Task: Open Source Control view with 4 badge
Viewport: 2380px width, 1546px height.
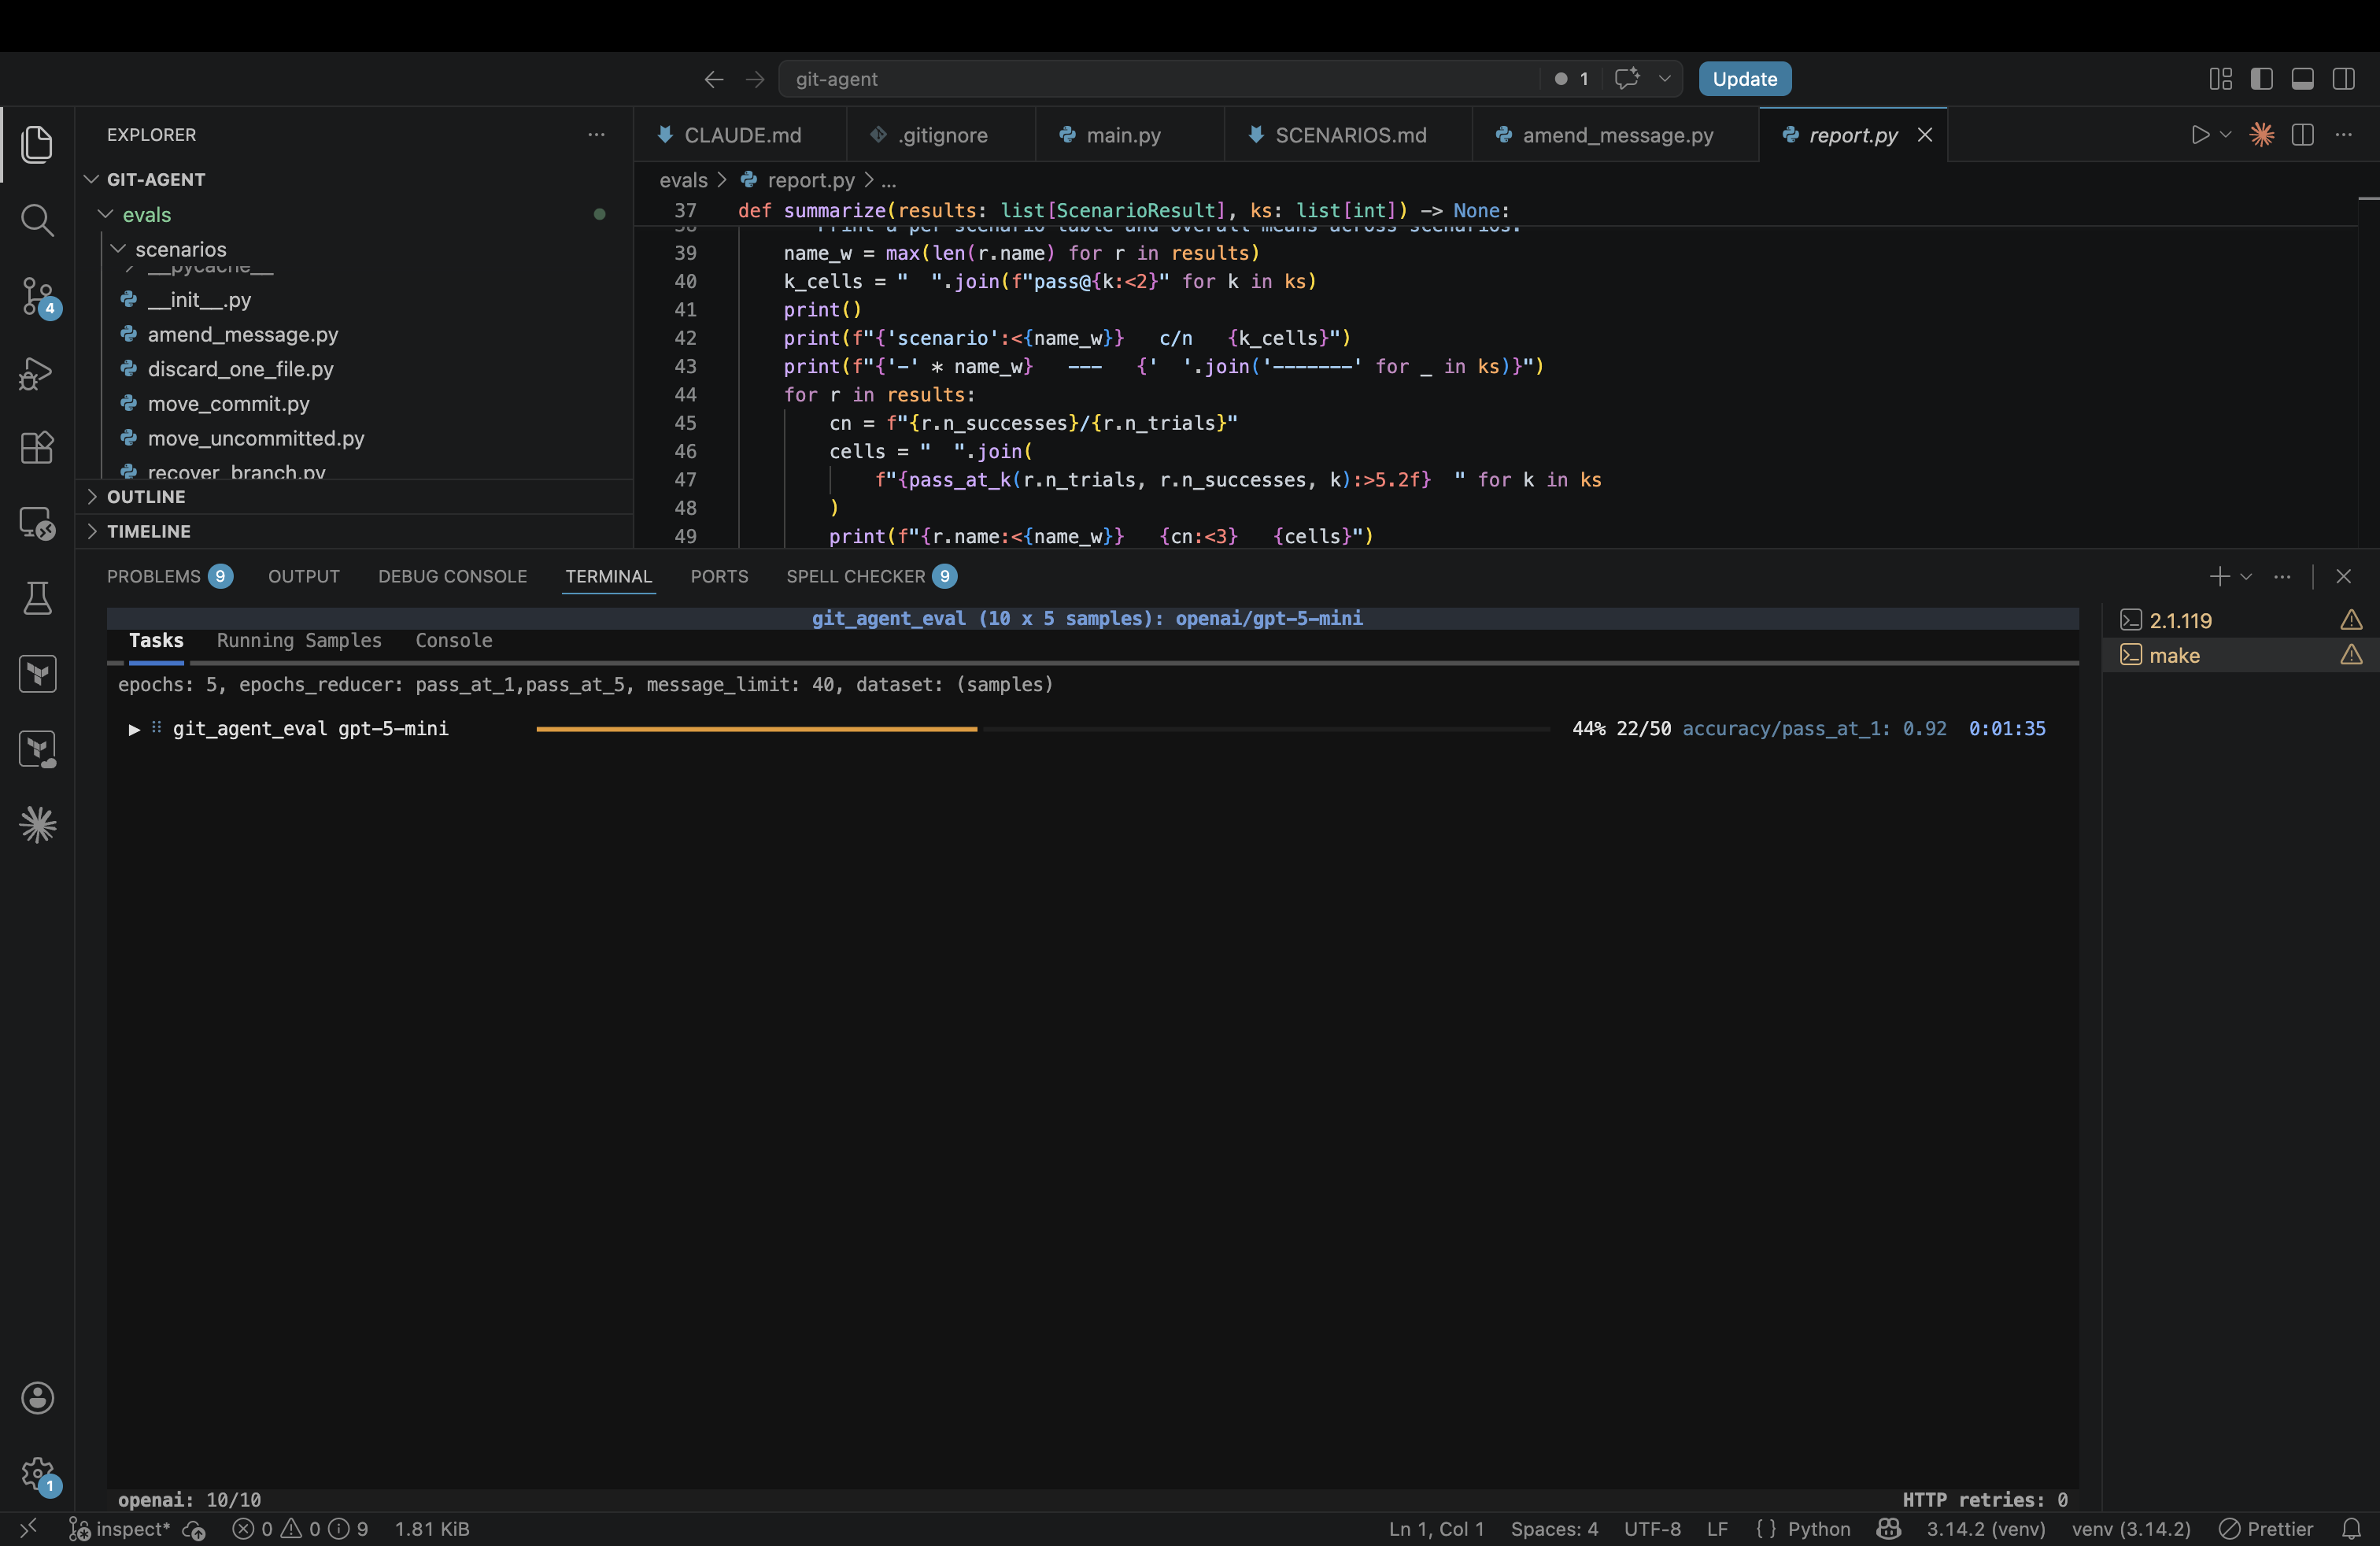Action: [38, 297]
